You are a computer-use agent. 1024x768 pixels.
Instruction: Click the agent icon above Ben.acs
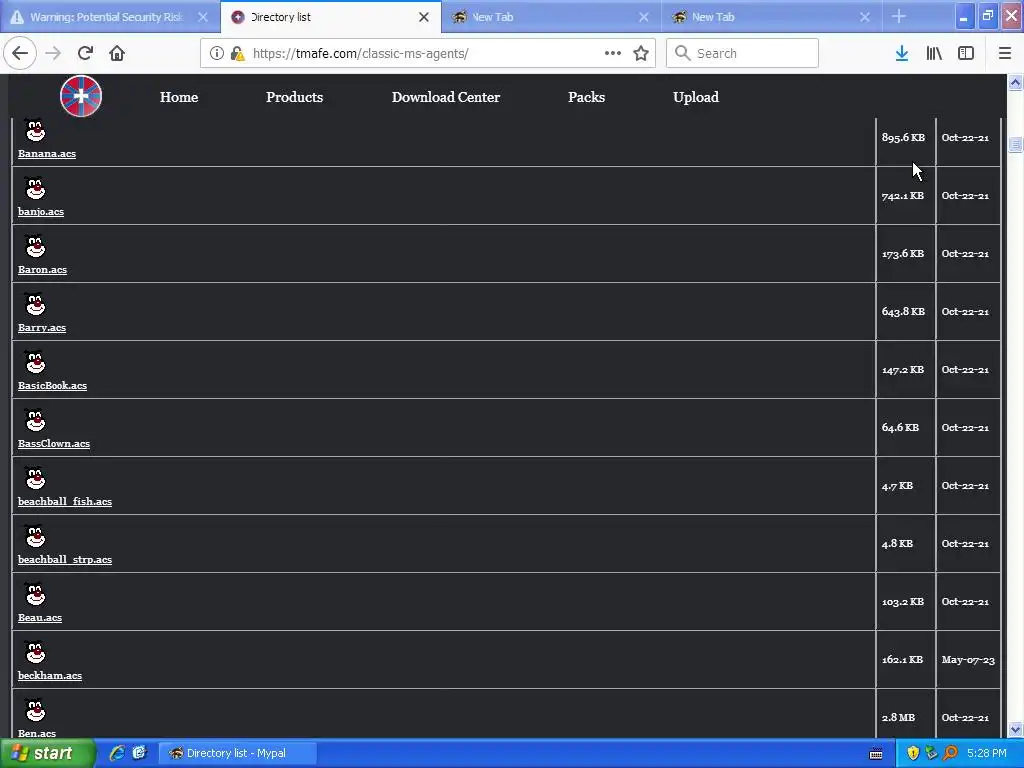pyautogui.click(x=35, y=710)
